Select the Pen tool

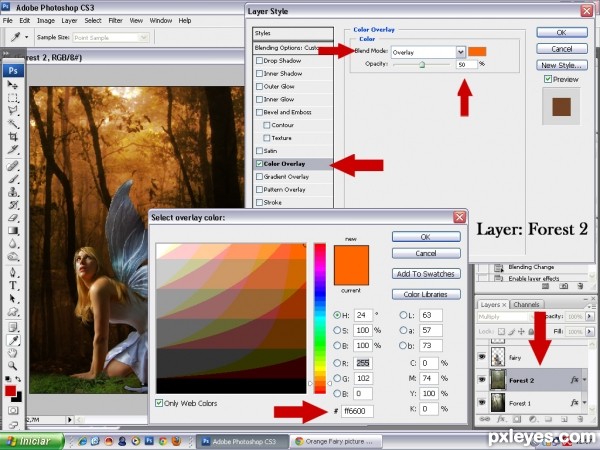[13, 272]
